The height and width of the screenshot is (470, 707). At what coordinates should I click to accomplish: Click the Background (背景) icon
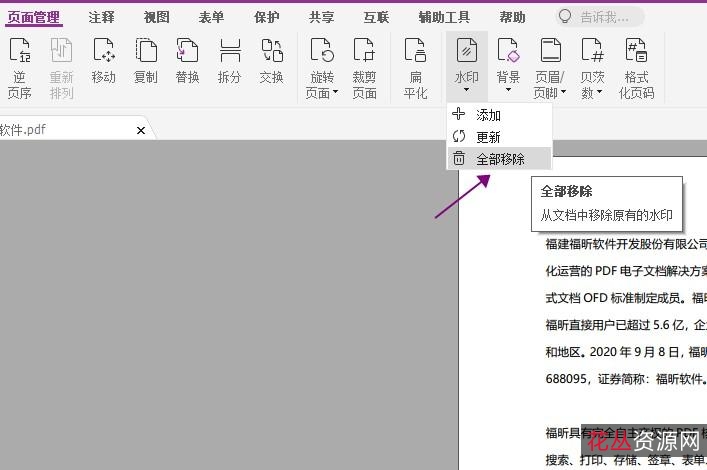(509, 50)
